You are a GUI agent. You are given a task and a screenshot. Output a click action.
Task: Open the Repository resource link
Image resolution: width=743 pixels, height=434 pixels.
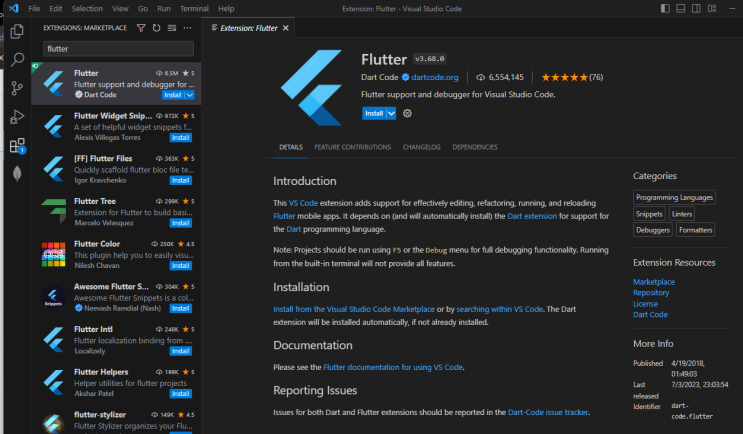tap(651, 292)
